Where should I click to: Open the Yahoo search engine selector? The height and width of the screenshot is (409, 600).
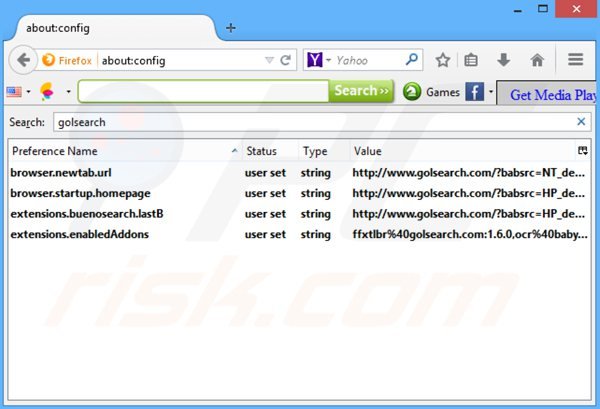coord(319,60)
